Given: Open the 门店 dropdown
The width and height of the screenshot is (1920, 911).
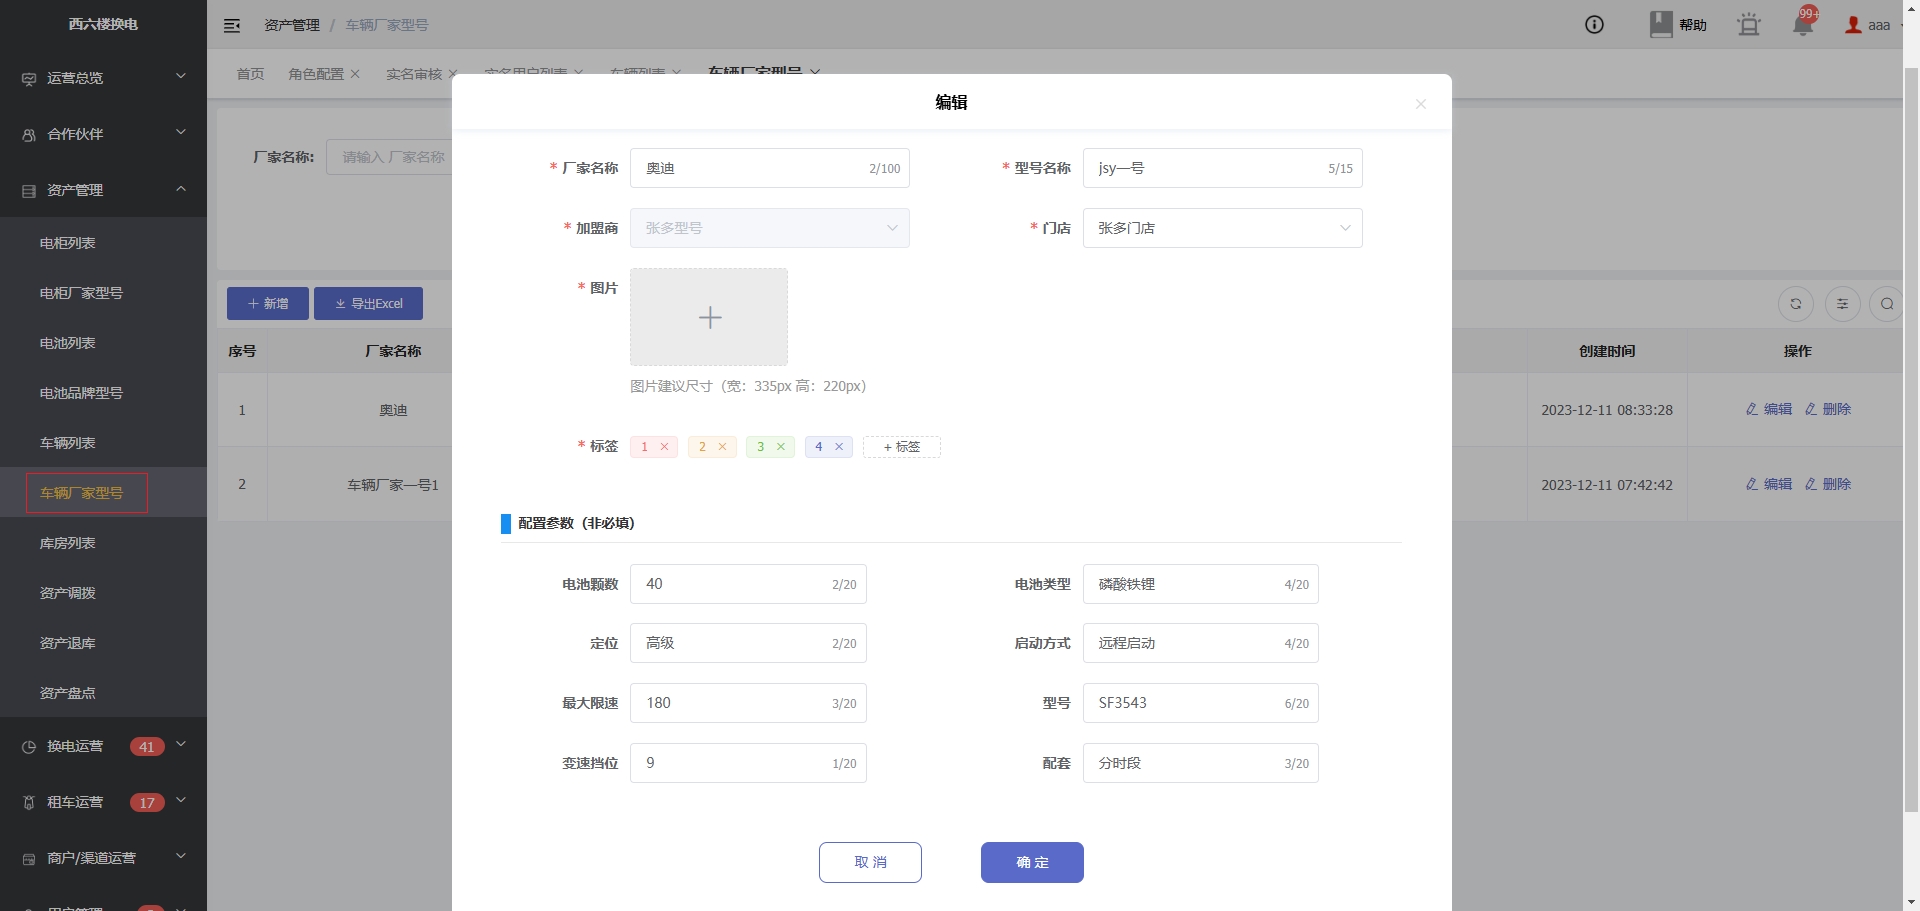Looking at the screenshot, I should click(x=1221, y=228).
